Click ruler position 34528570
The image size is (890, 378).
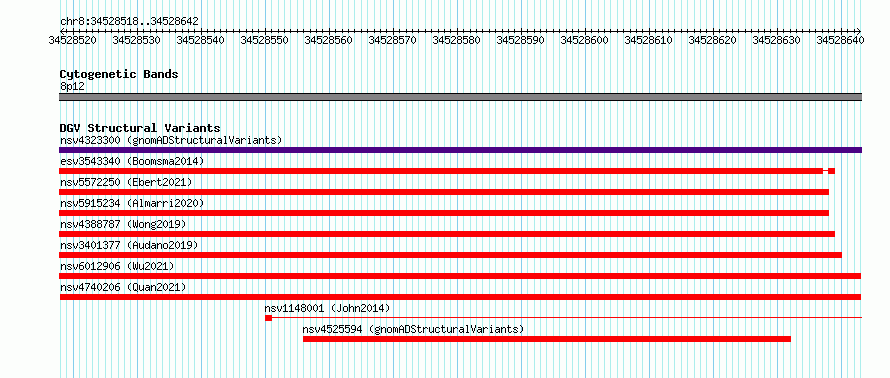393,40
